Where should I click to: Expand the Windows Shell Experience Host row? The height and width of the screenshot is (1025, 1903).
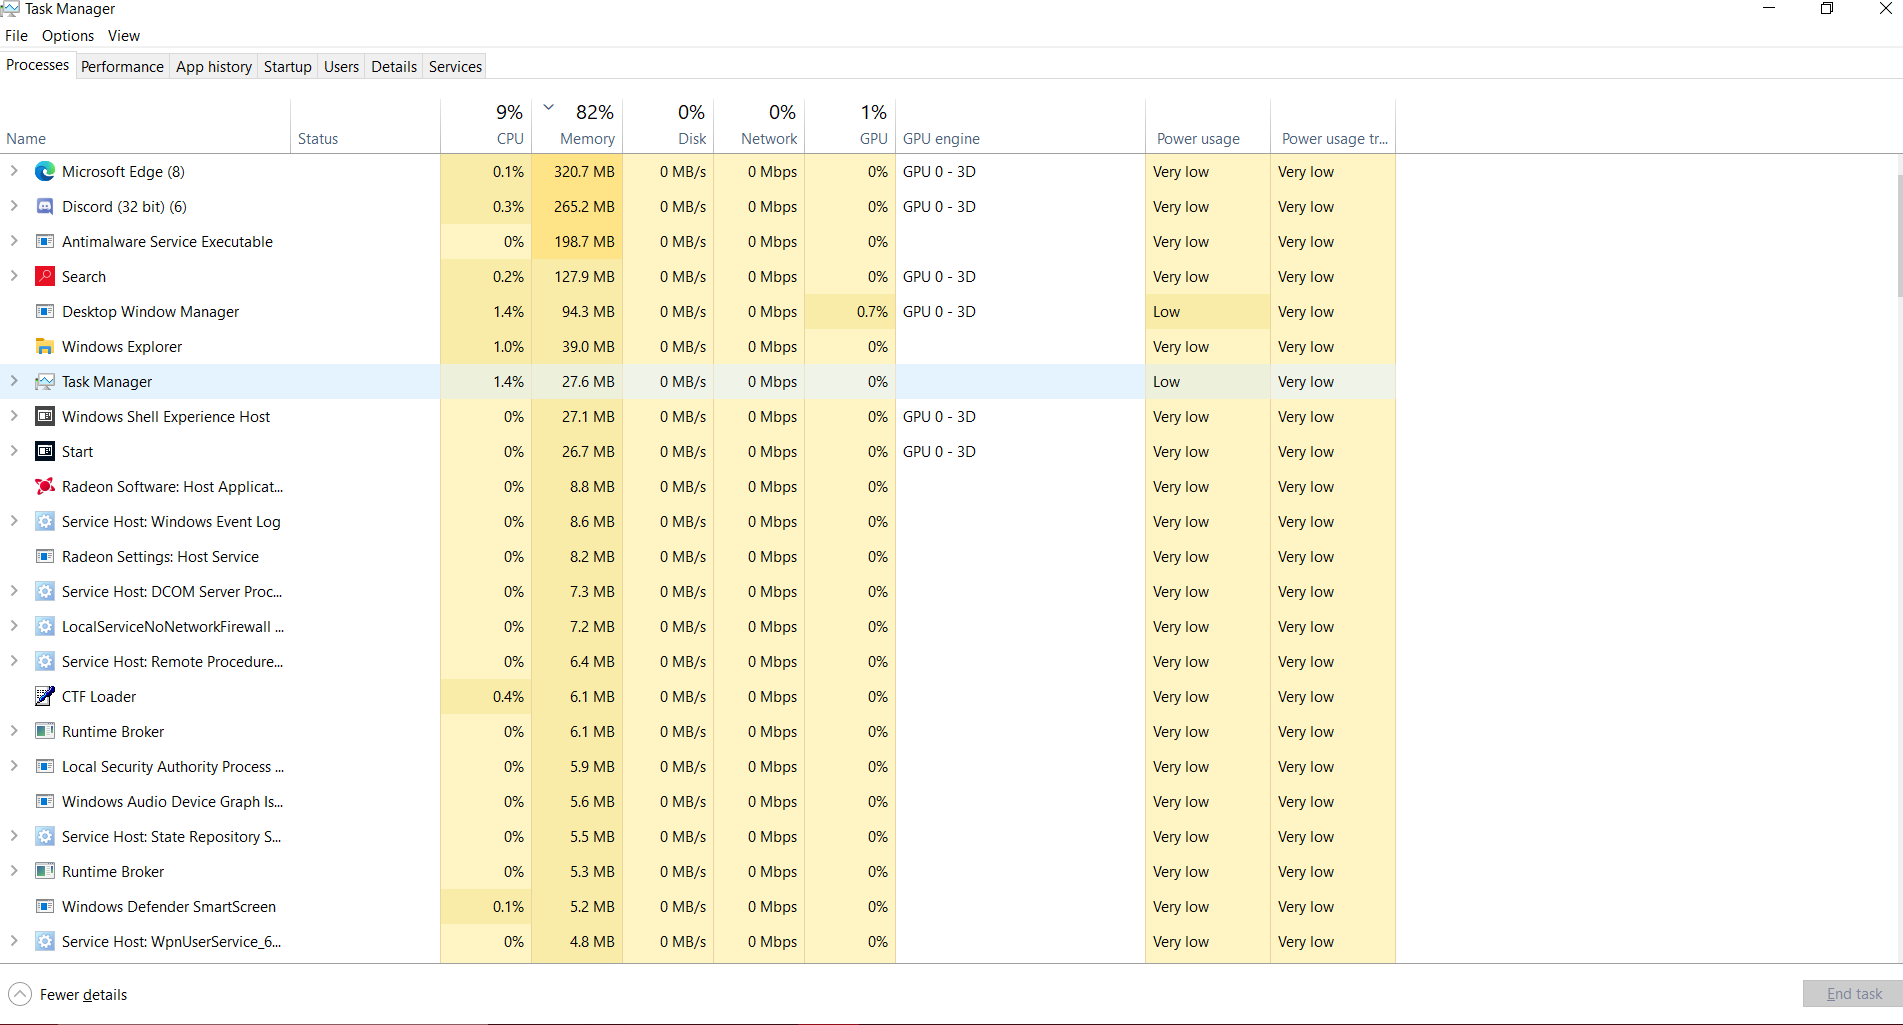point(14,417)
